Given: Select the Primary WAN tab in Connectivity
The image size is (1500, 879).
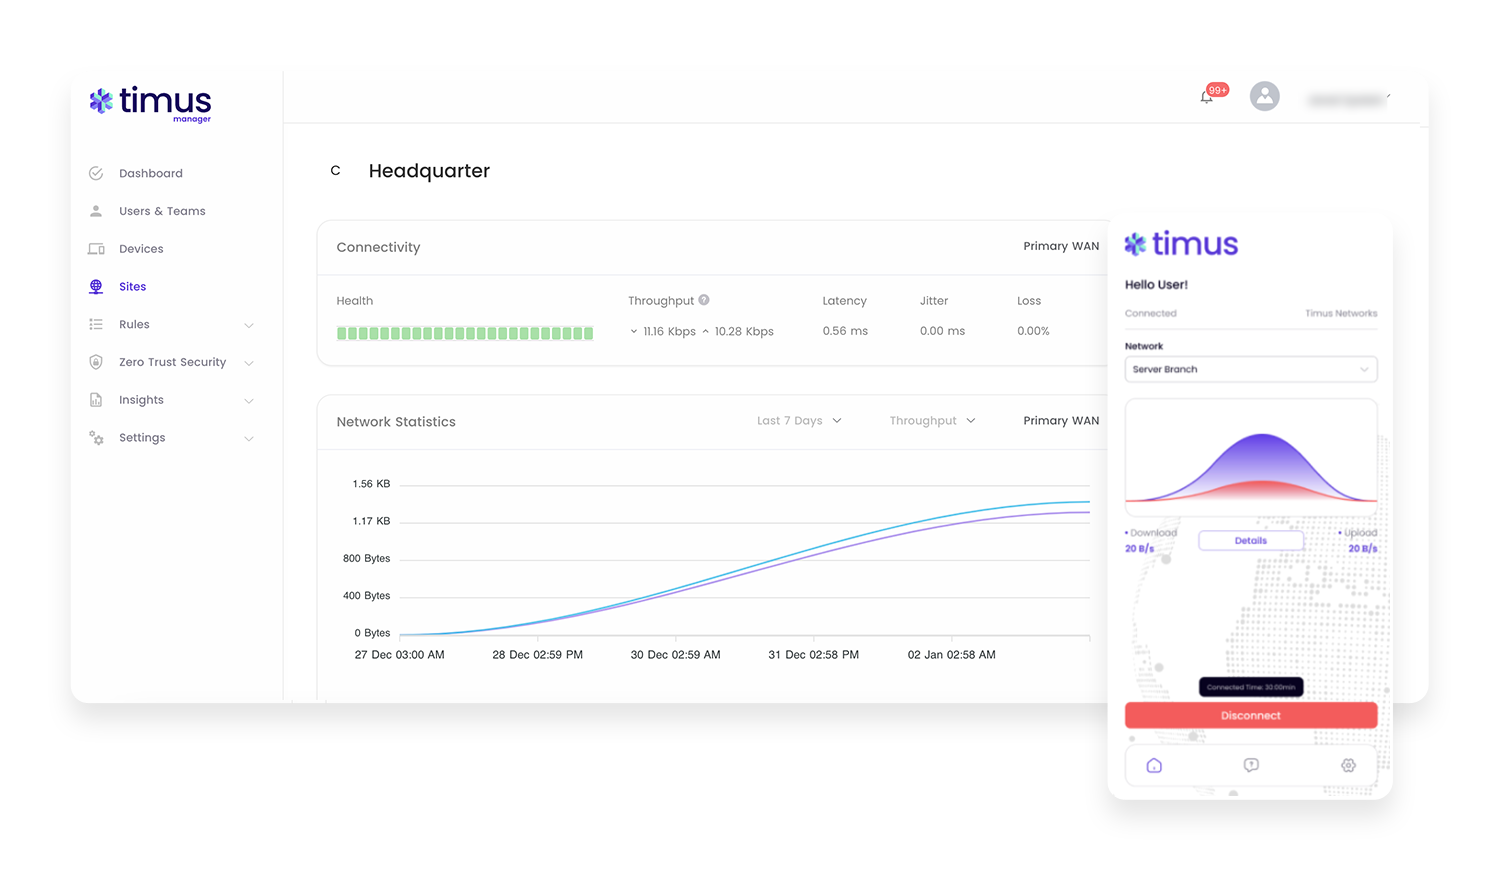Looking at the screenshot, I should coord(1061,245).
